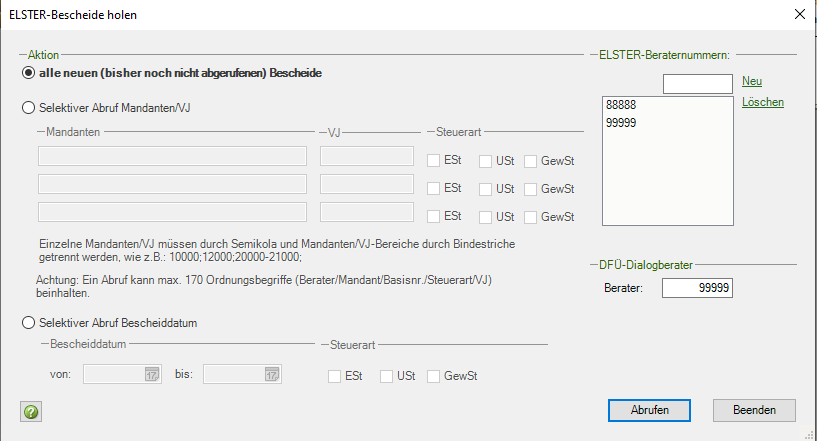
Task: Focus the new Beraternummer input field
Action: pyautogui.click(x=698, y=84)
